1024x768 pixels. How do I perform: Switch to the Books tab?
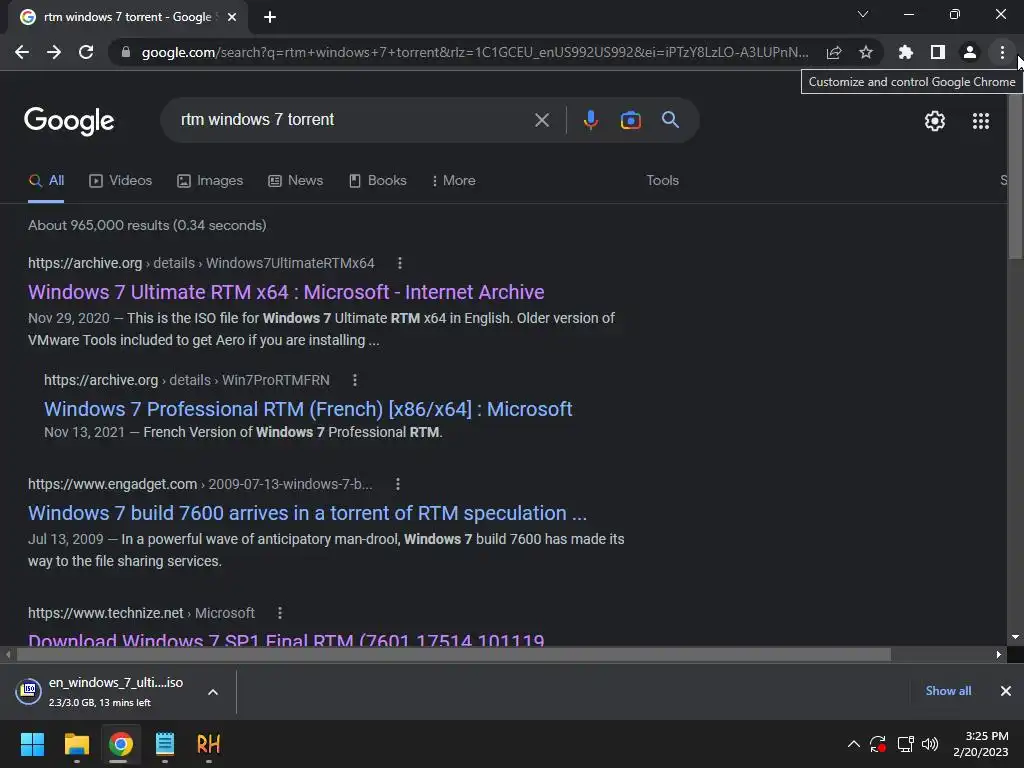pos(378,181)
